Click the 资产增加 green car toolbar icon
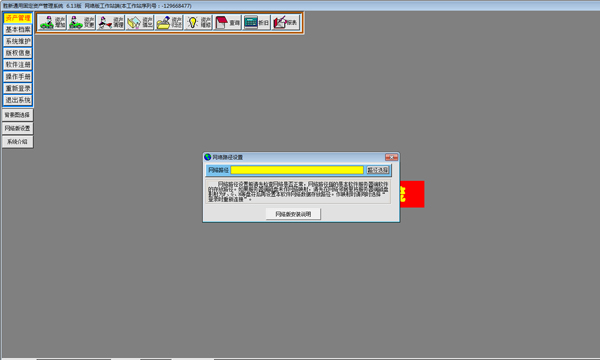This screenshot has width=600, height=360. pyautogui.click(x=52, y=23)
